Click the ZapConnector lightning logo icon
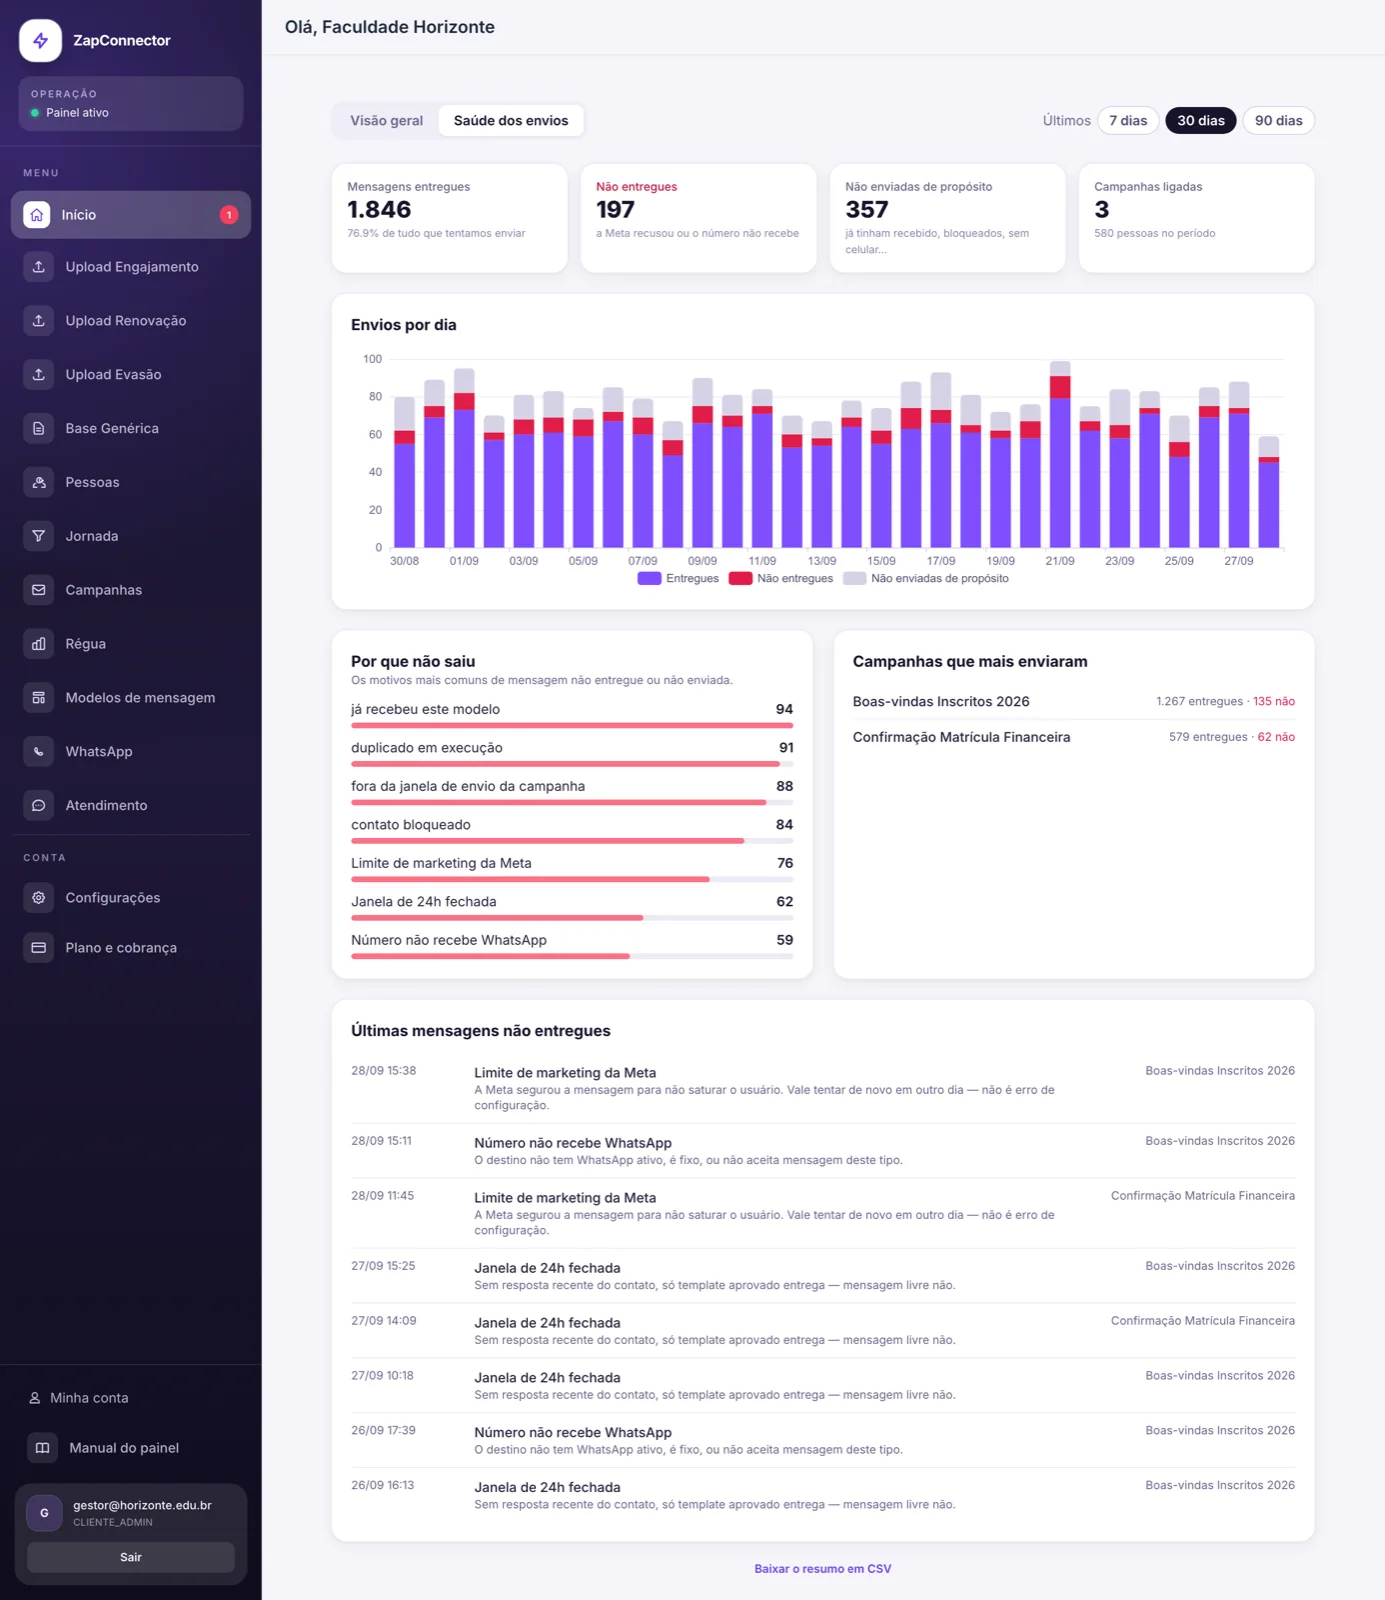Image resolution: width=1385 pixels, height=1600 pixels. (x=40, y=40)
